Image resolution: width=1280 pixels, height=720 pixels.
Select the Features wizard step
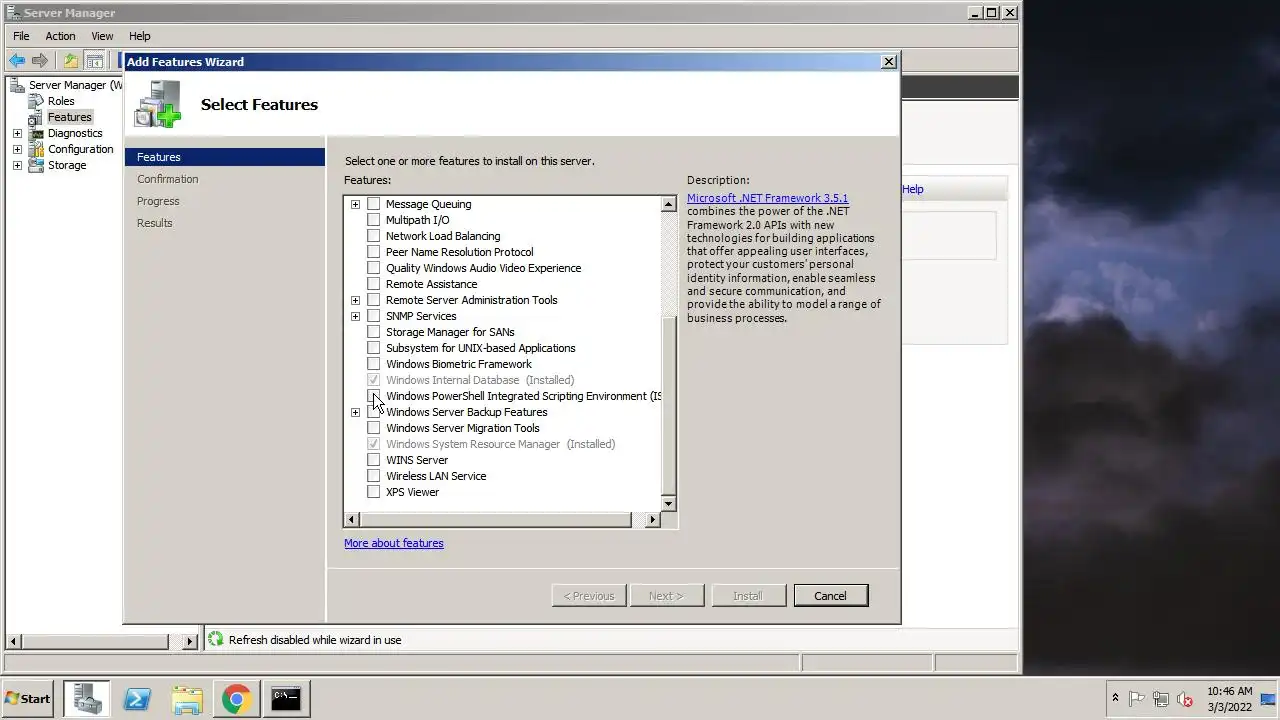(x=225, y=157)
